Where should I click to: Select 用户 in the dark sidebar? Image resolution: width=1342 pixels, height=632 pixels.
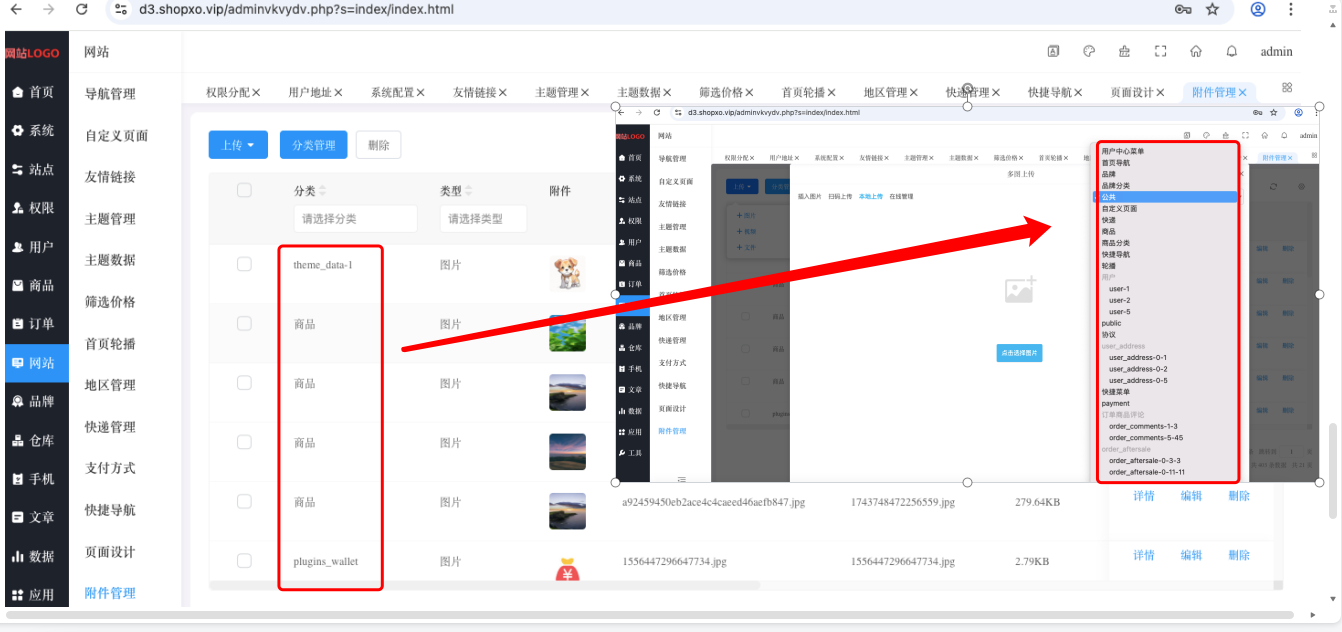(34, 247)
